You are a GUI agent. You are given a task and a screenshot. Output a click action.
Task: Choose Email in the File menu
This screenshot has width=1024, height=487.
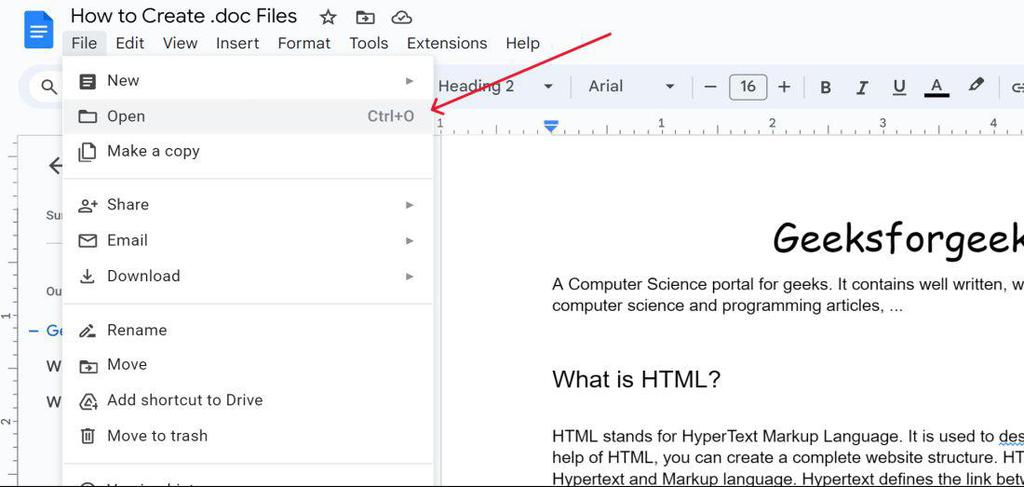pyautogui.click(x=248, y=240)
